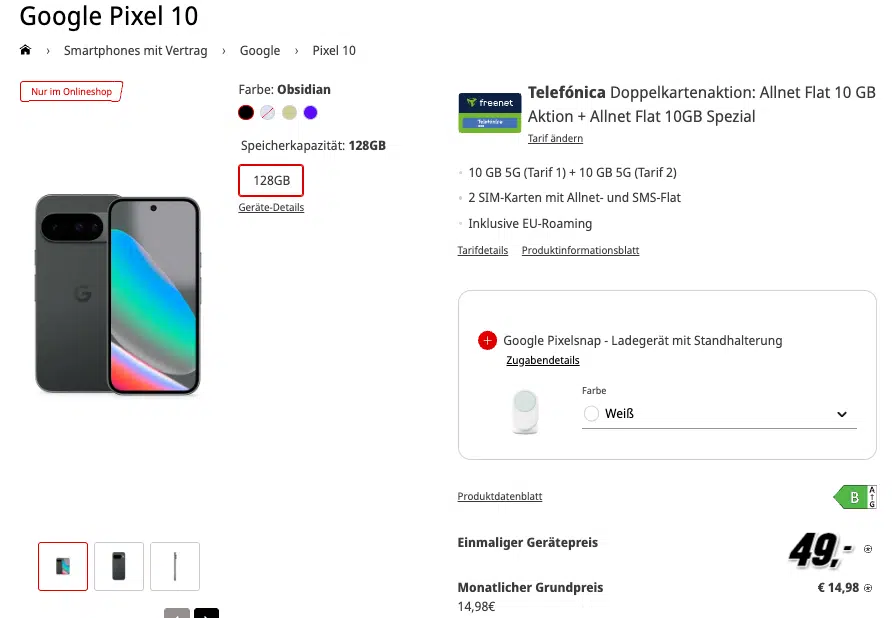Click the info icon beside the 49,- price
The height and width of the screenshot is (618, 892).
(867, 549)
